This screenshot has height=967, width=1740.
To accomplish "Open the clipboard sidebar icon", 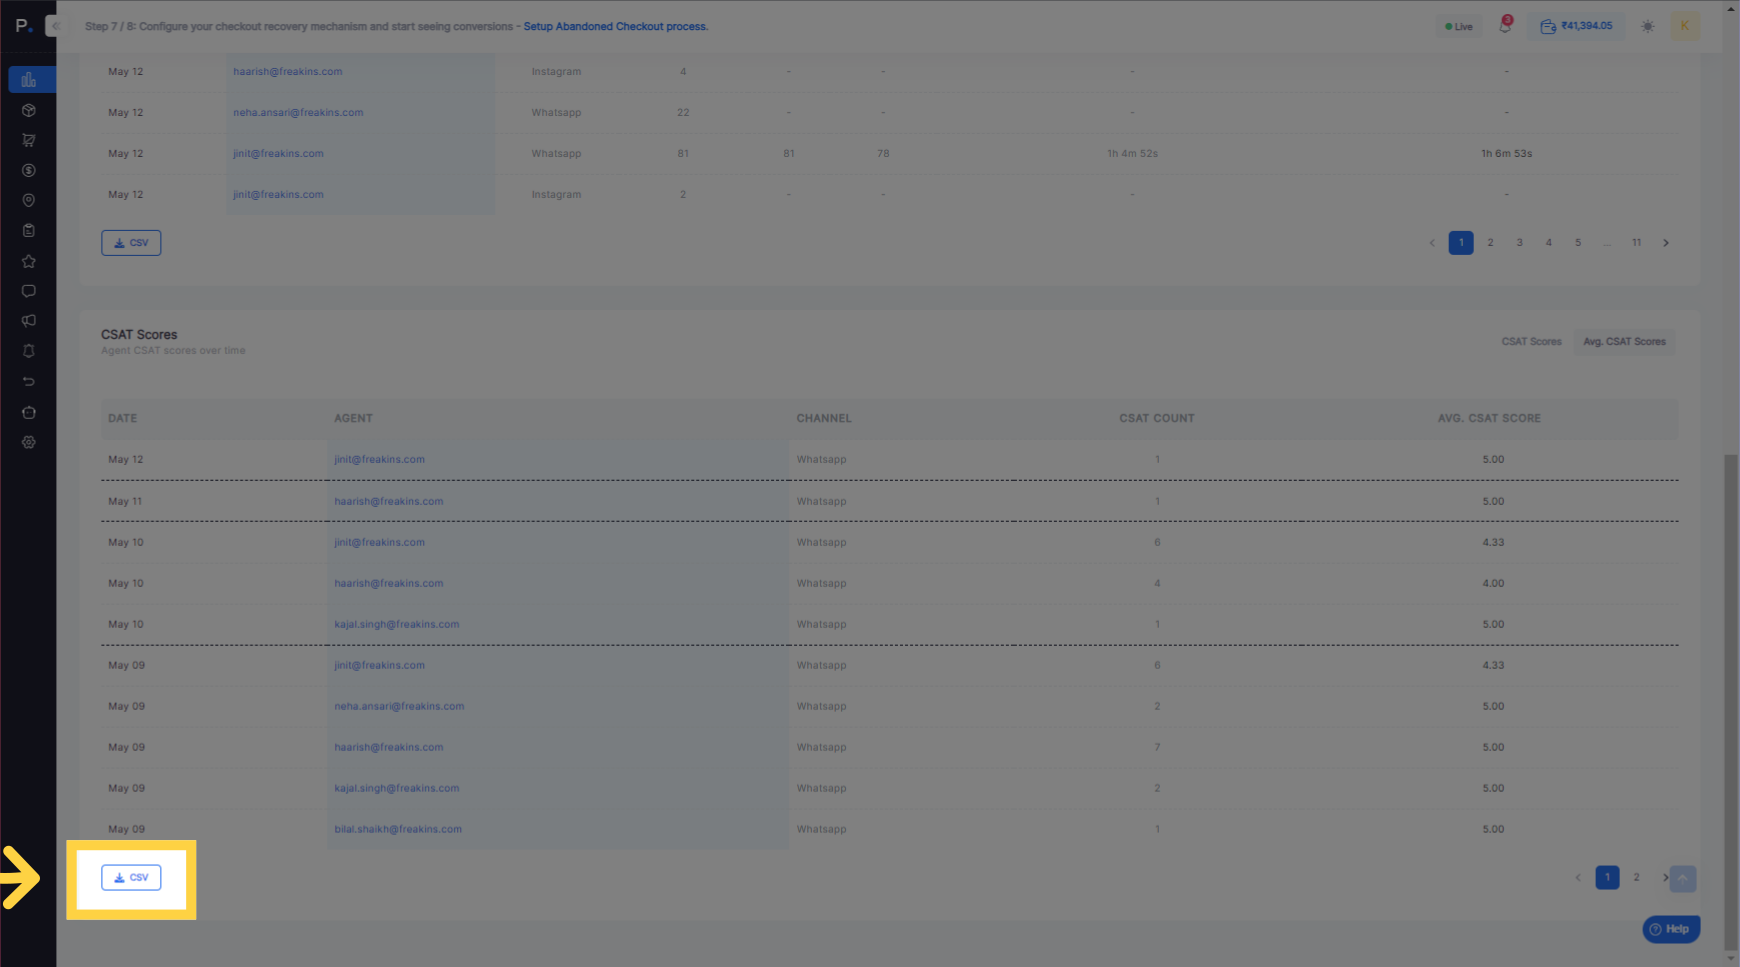I will coord(29,230).
